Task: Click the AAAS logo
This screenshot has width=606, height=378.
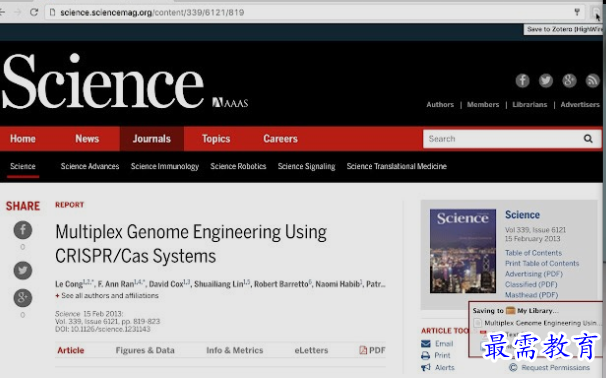Action: pos(230,102)
